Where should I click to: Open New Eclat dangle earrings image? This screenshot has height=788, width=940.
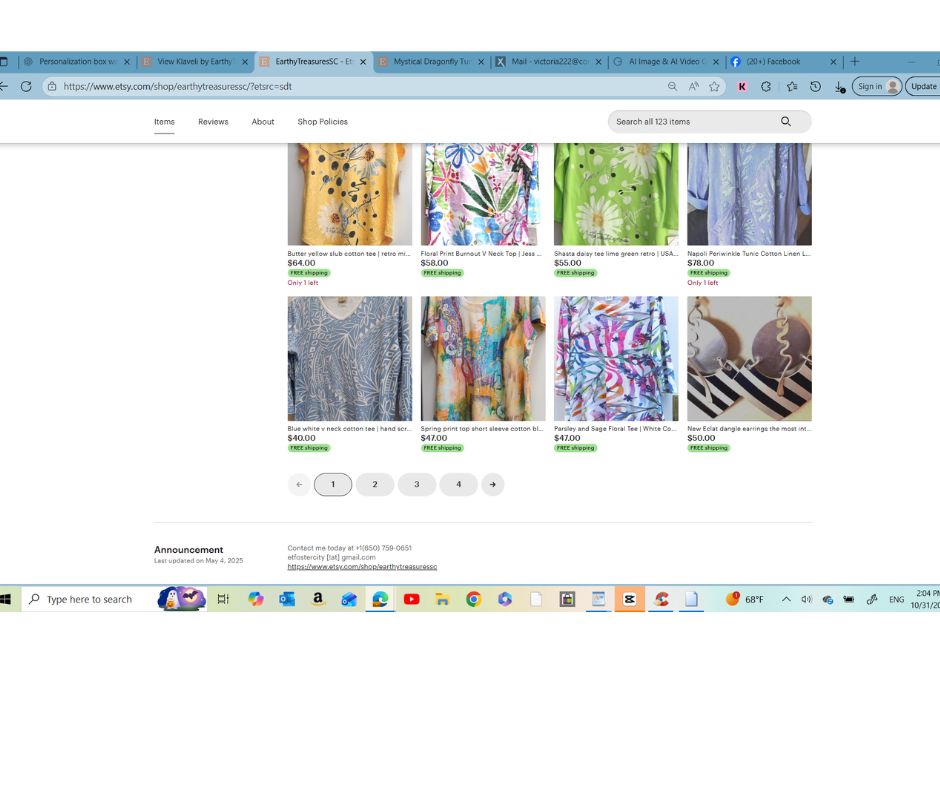[x=749, y=359]
